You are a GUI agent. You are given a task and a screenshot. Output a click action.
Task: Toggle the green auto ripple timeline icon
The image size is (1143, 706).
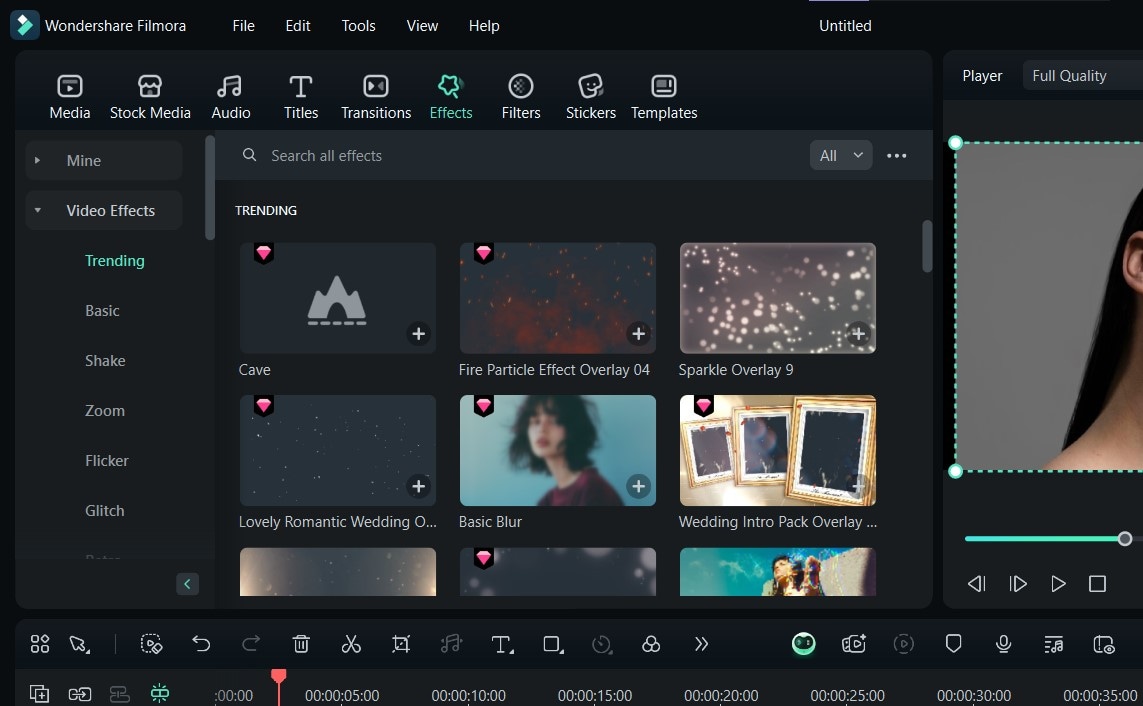(160, 693)
